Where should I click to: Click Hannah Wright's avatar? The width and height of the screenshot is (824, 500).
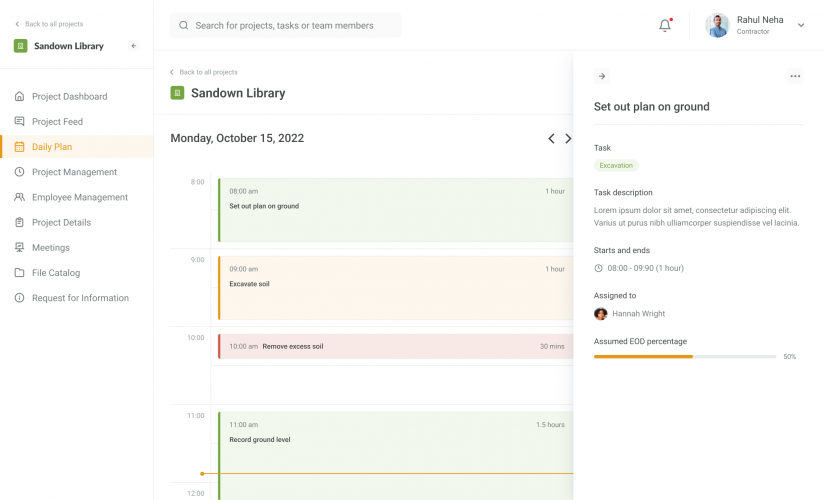coord(601,314)
